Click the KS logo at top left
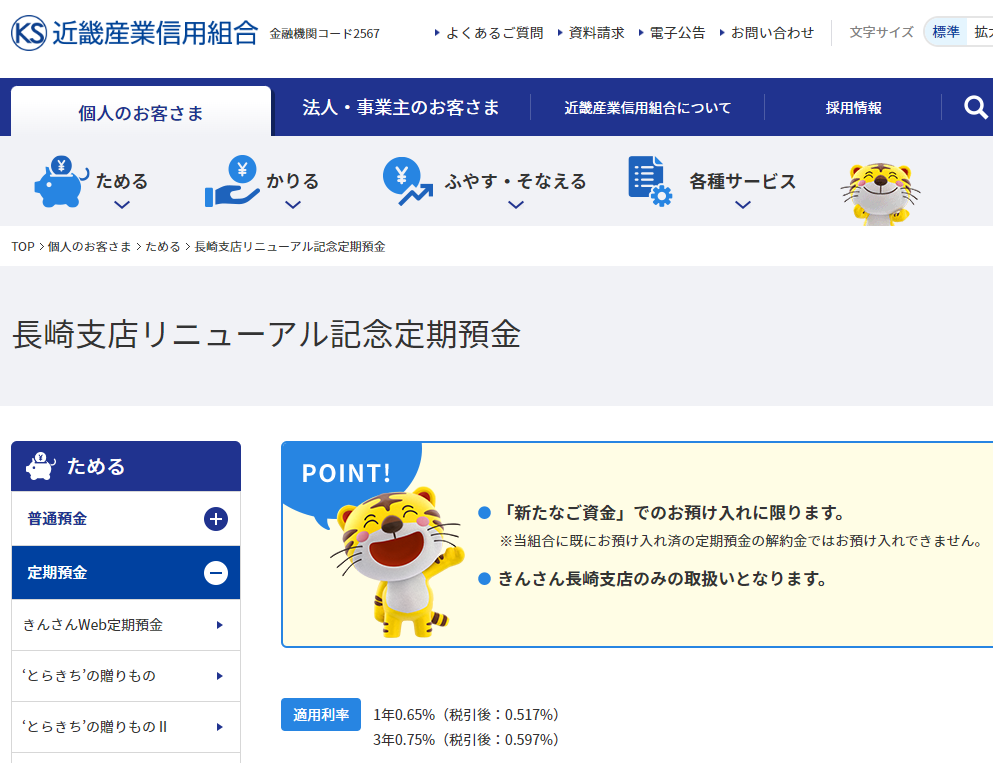Viewport: 993px width, 763px height. [x=29, y=32]
